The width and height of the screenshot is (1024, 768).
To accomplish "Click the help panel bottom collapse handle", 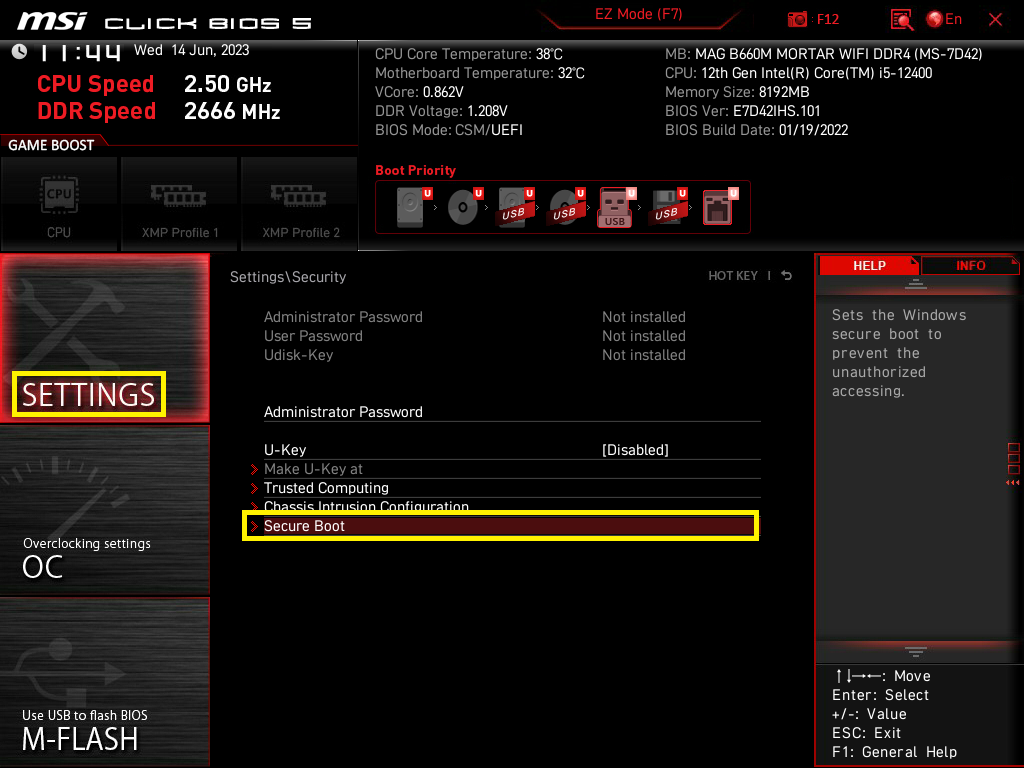I will coord(916,651).
